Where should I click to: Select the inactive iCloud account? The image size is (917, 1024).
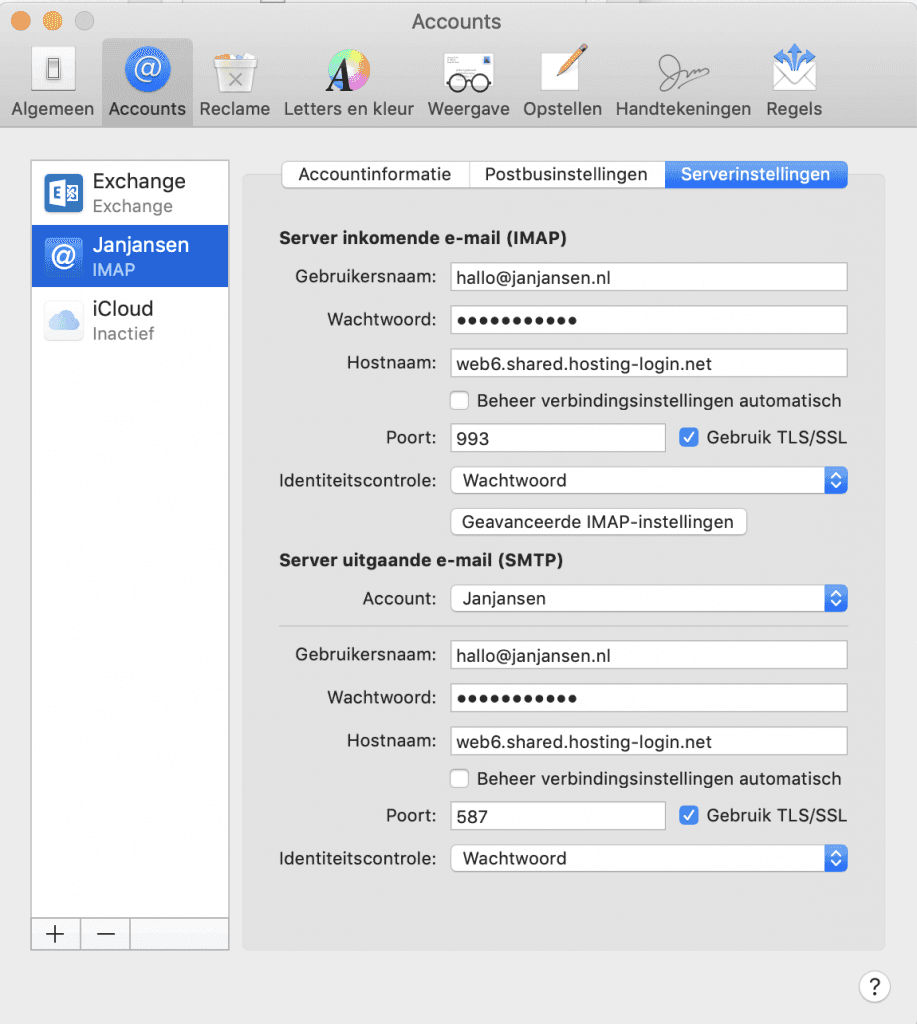coord(130,320)
